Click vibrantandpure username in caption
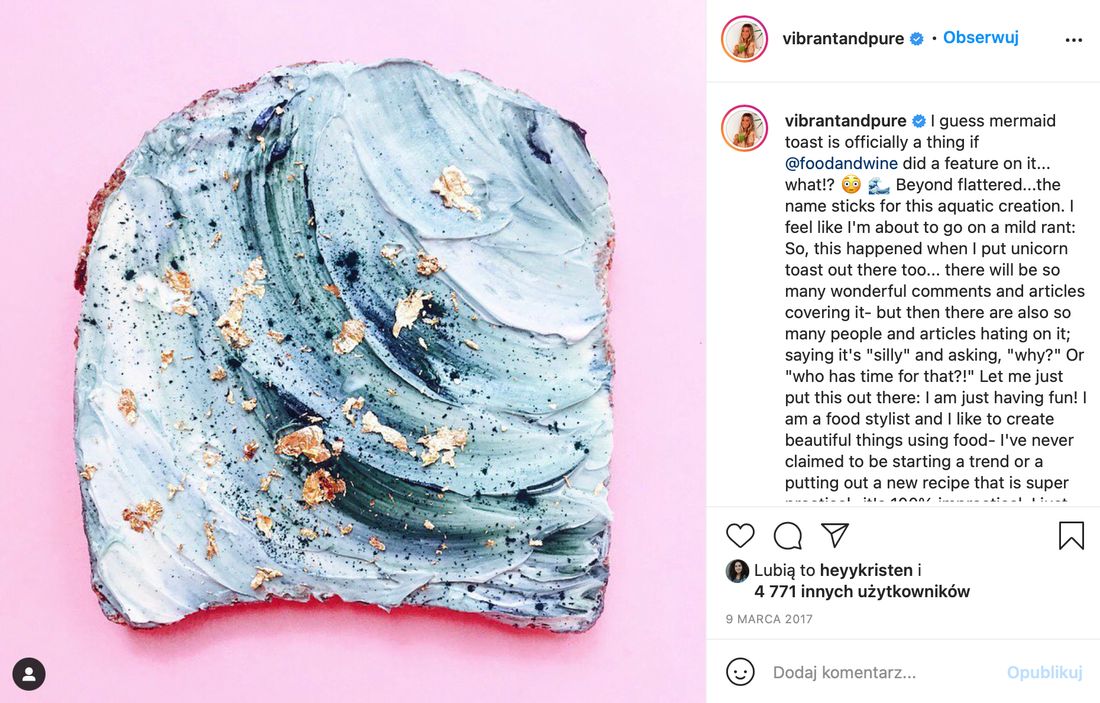Screen dimensions: 1100x703 [x=845, y=121]
